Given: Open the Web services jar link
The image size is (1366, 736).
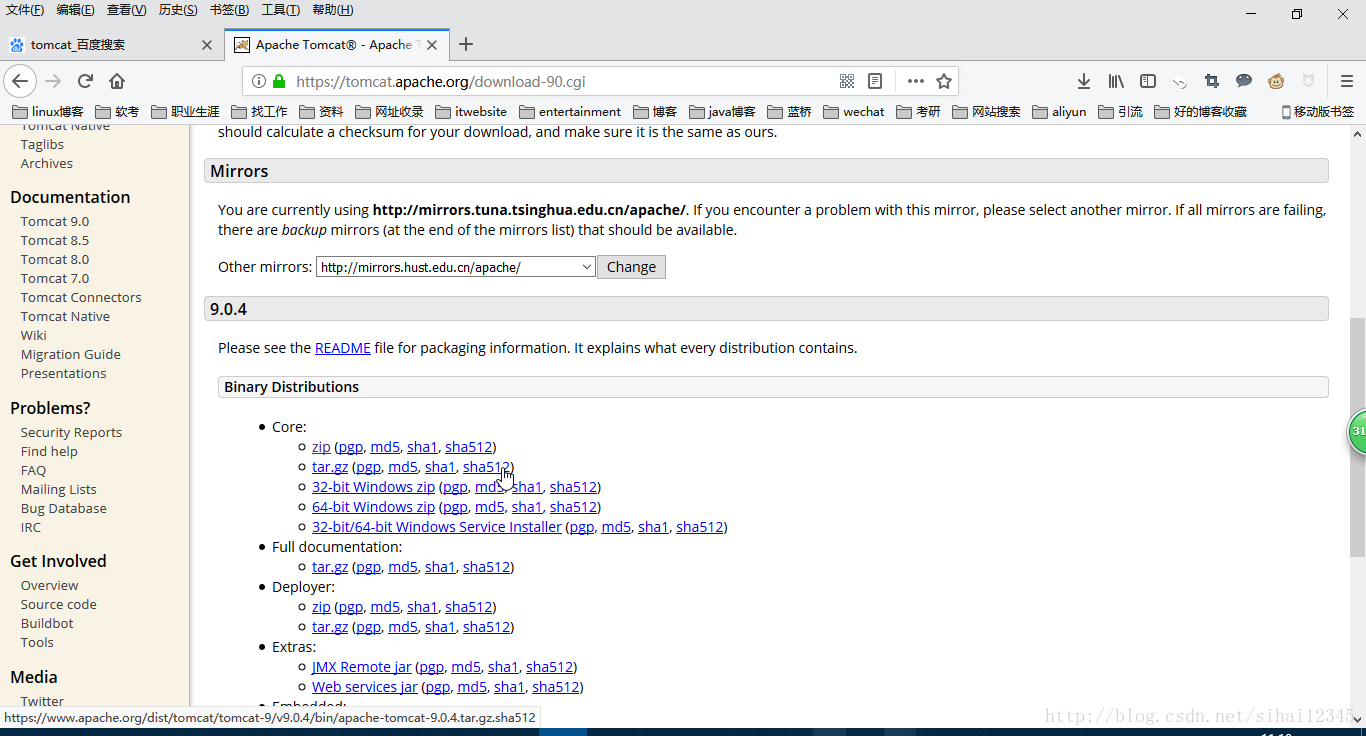Looking at the screenshot, I should click(x=365, y=687).
